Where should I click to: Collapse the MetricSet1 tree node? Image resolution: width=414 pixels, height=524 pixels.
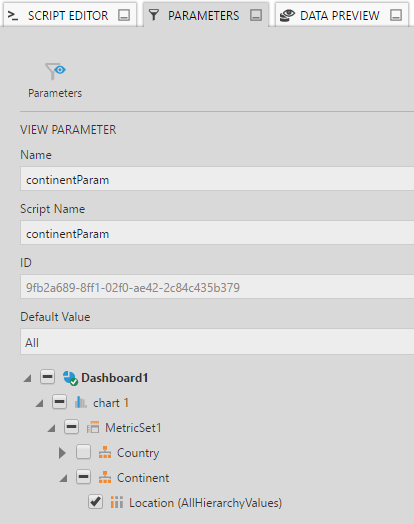[x=52, y=428]
